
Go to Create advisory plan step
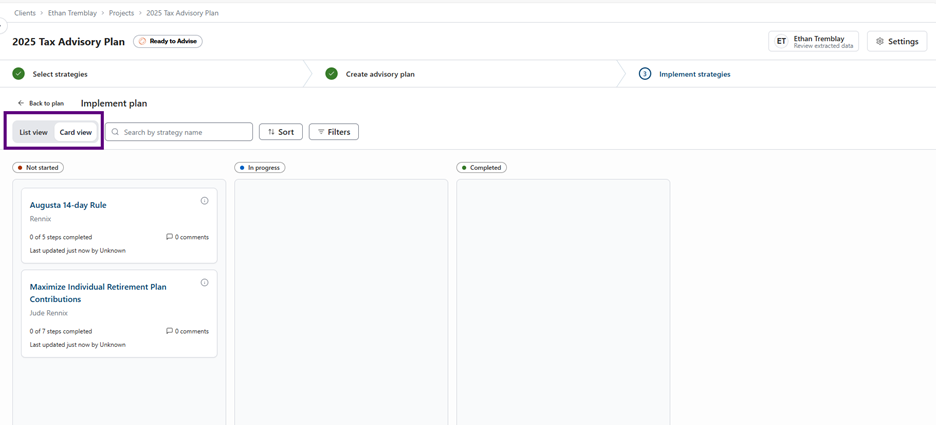tap(380, 74)
